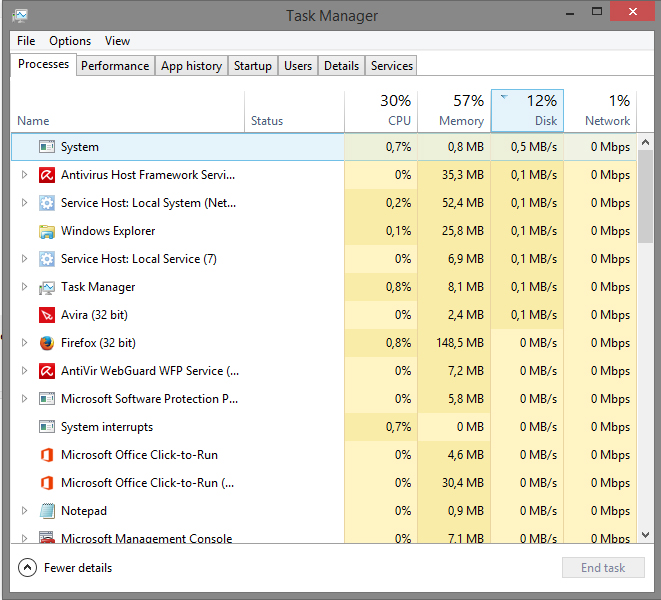The width and height of the screenshot is (661, 600).
Task: Open the View menu
Action: 117,41
